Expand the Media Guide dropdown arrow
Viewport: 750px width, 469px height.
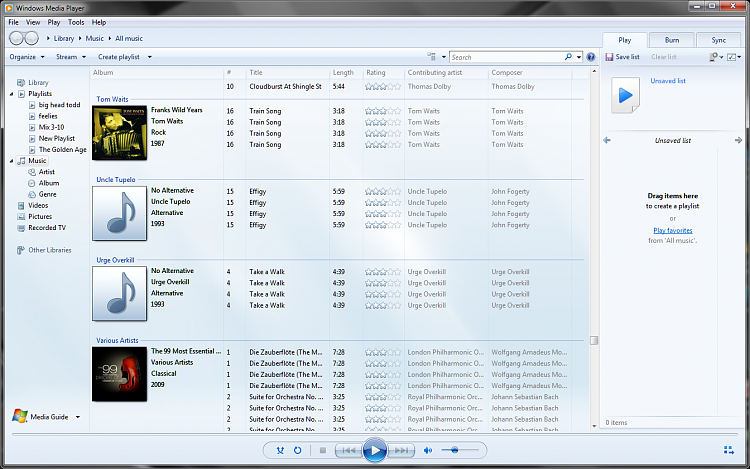coord(77,417)
